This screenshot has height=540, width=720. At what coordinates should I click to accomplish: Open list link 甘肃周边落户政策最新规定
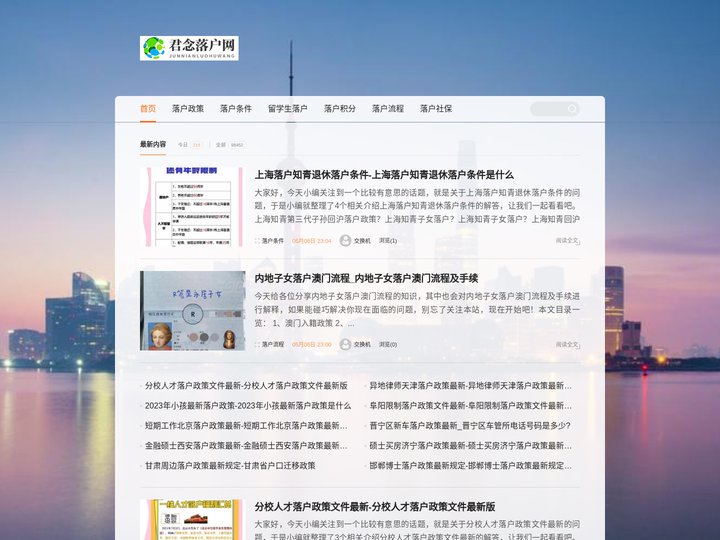[230, 466]
